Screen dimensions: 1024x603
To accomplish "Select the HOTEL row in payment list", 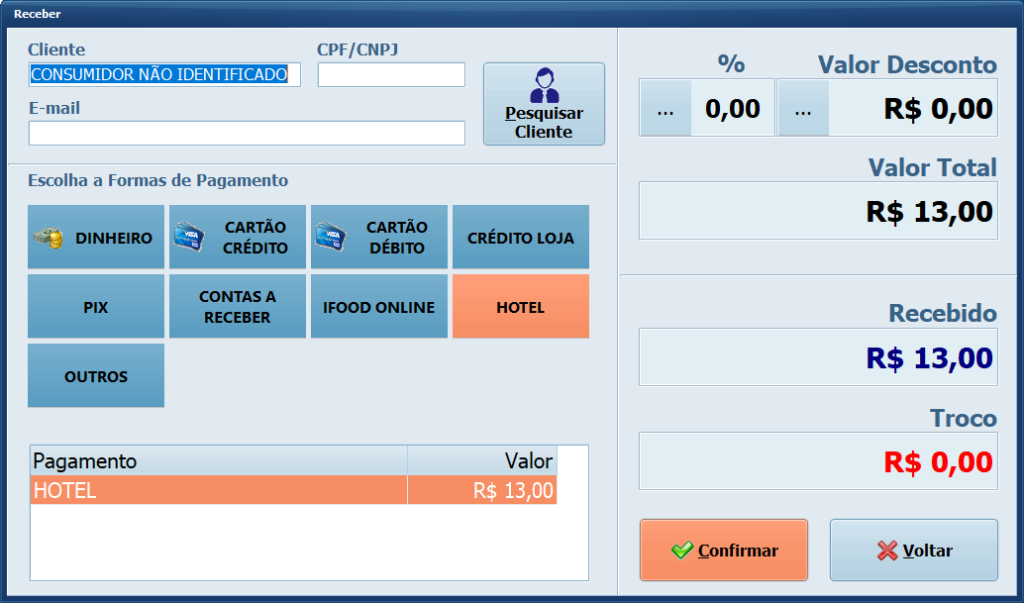I will [x=250, y=490].
